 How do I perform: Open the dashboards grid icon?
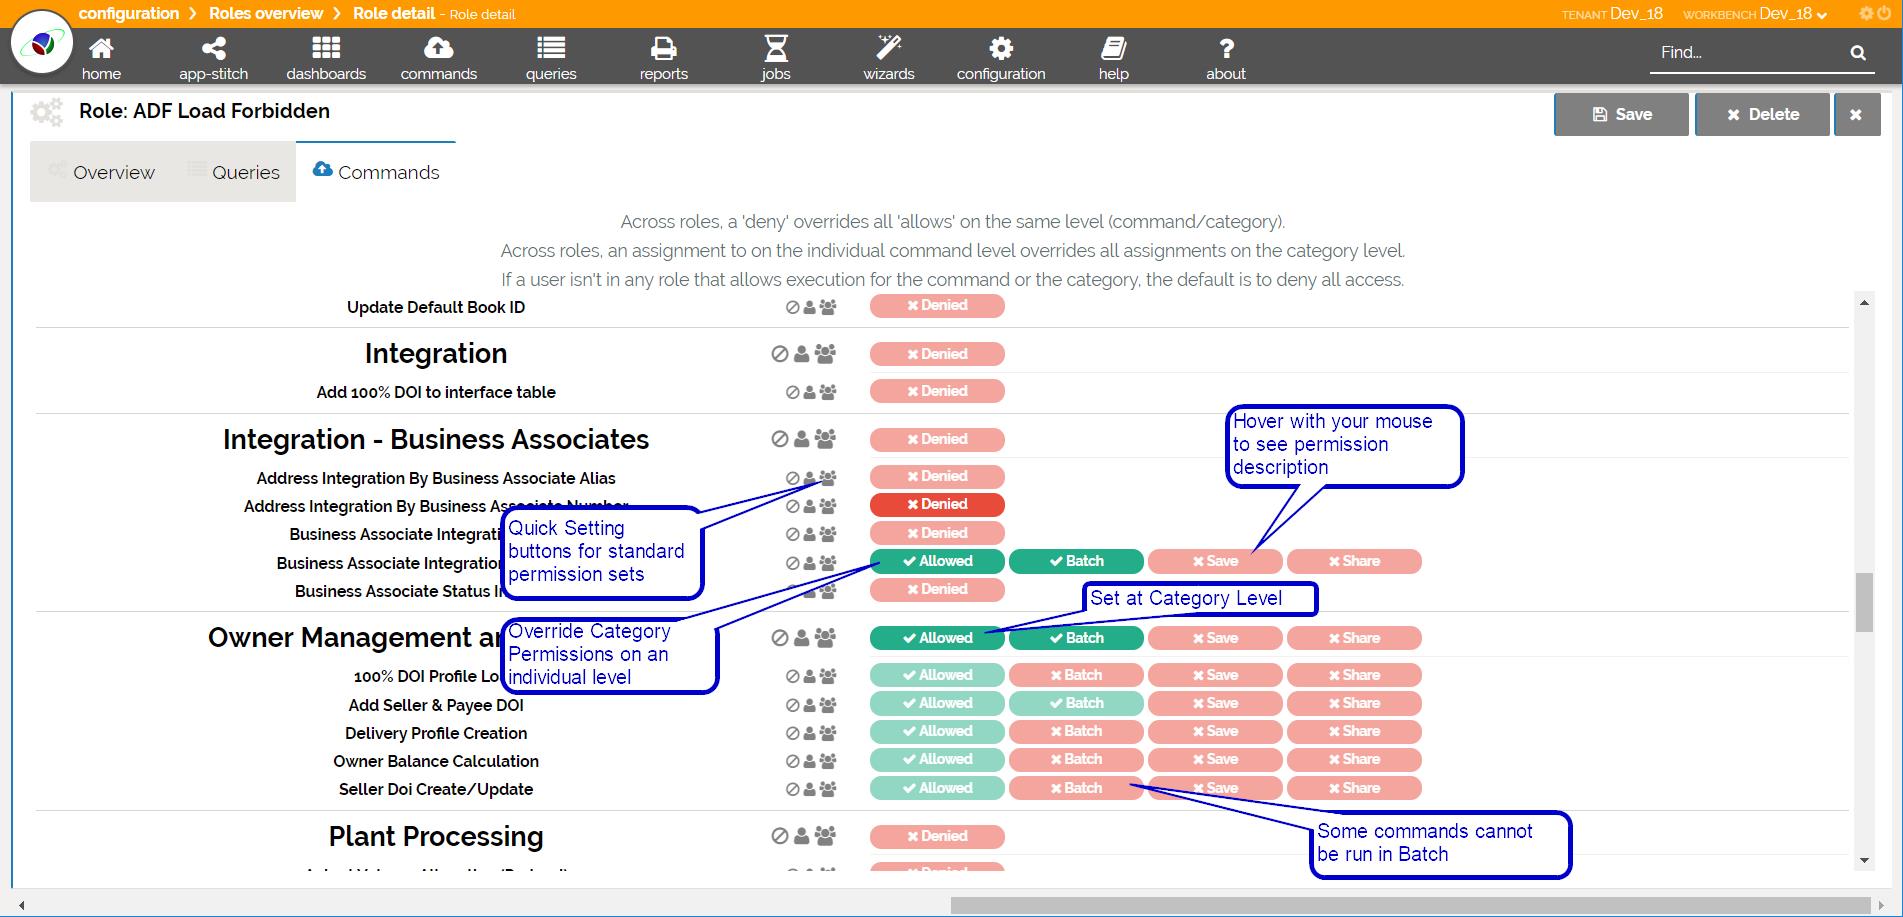click(326, 48)
